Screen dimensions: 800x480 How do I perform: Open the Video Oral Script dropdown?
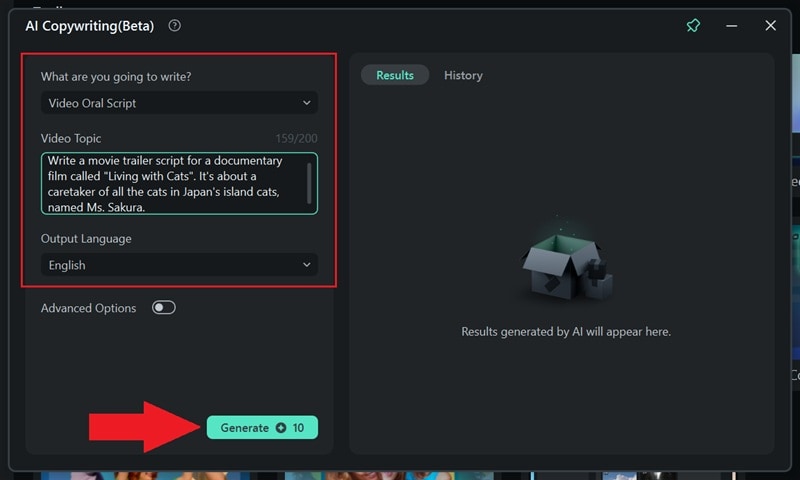[179, 103]
